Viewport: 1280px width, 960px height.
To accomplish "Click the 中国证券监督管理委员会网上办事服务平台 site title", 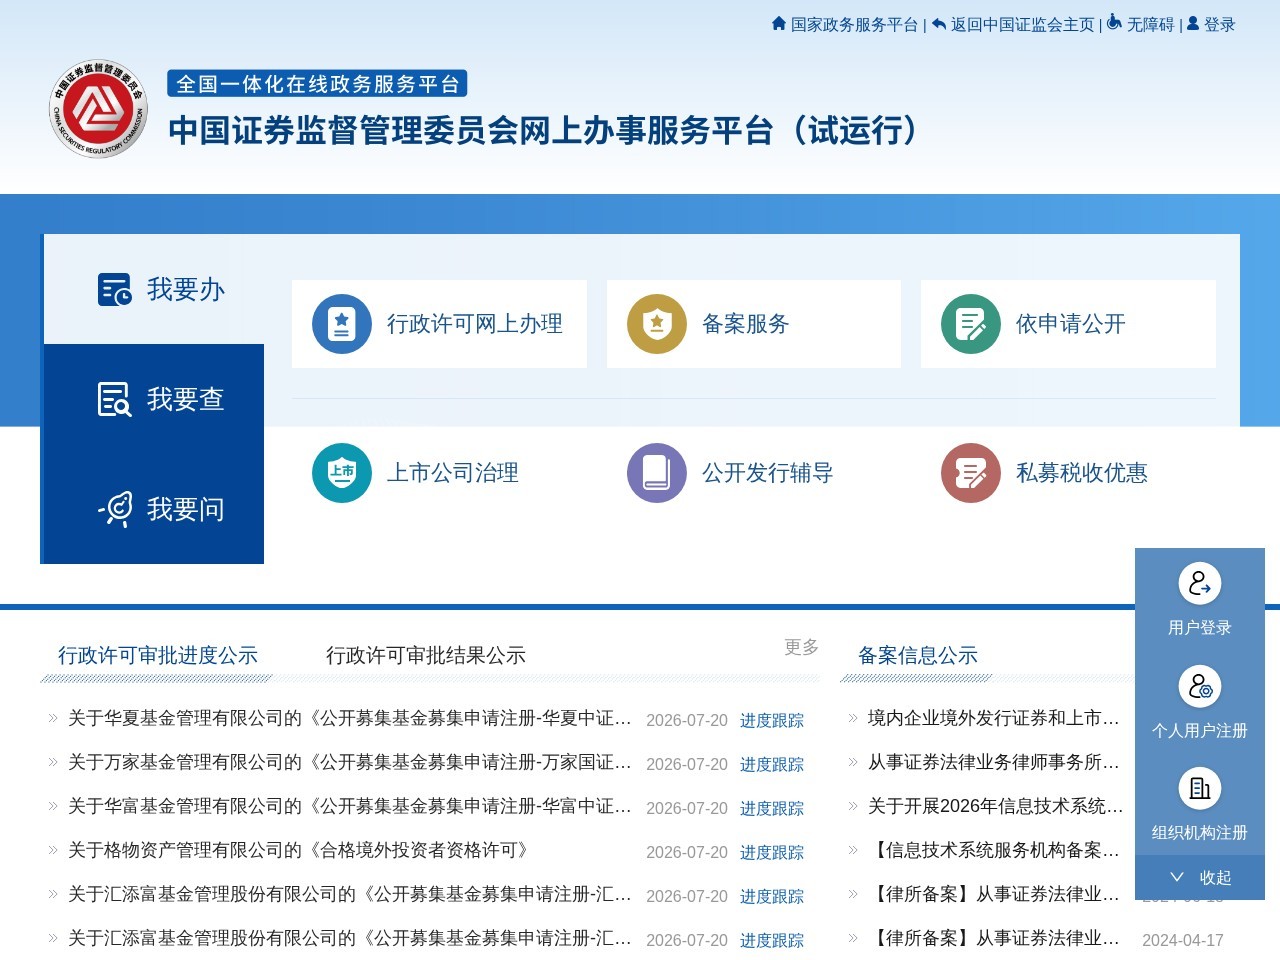I will 546,130.
